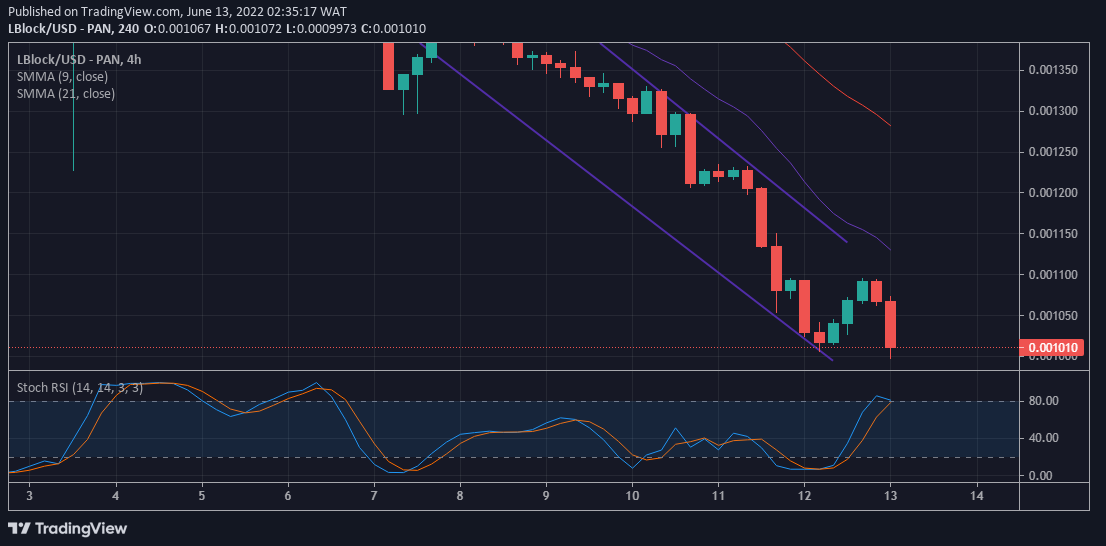Click the 40.00 Stoch RSI level label
Screen dimensions: 1106x546
[1042, 438]
